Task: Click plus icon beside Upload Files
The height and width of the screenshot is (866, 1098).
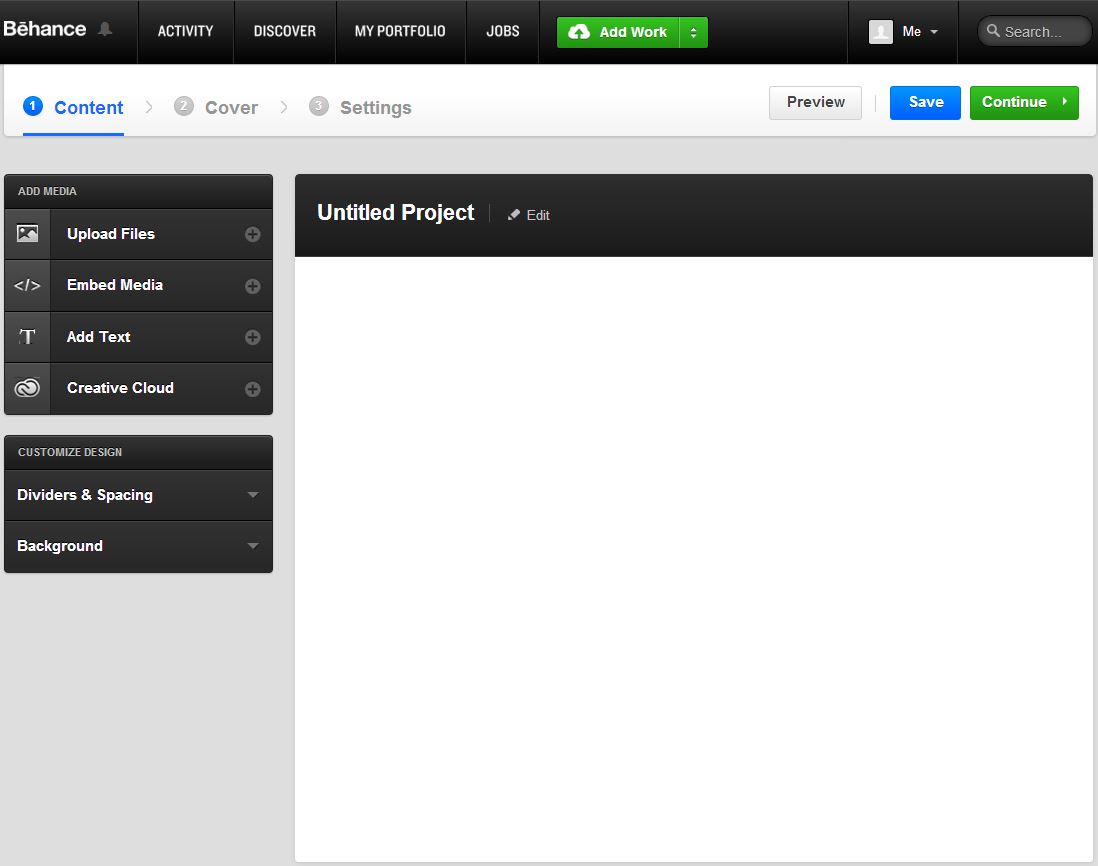Action: tap(253, 235)
